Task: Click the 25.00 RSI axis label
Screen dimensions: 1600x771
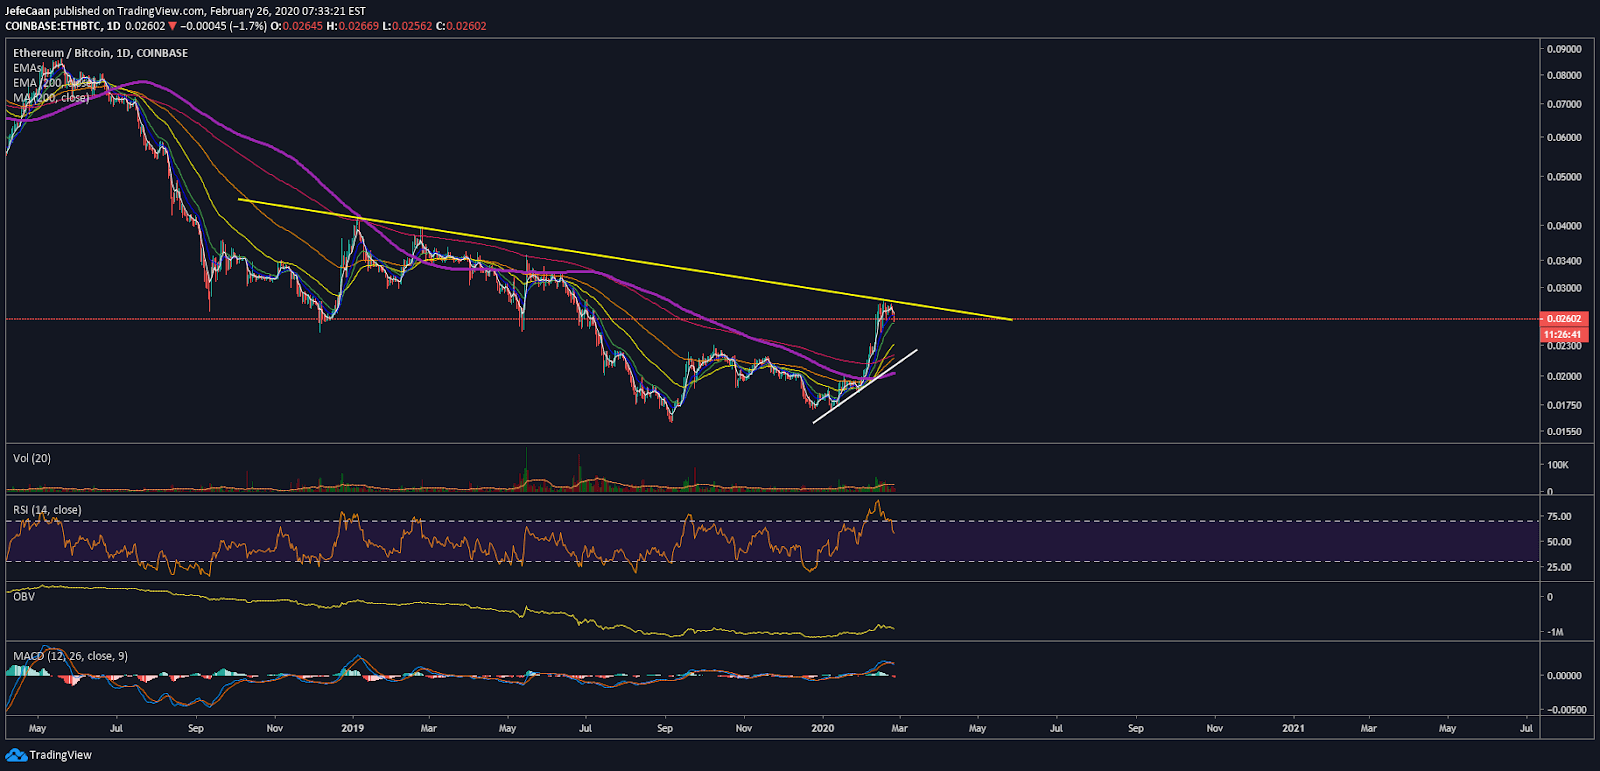Action: [x=1559, y=567]
